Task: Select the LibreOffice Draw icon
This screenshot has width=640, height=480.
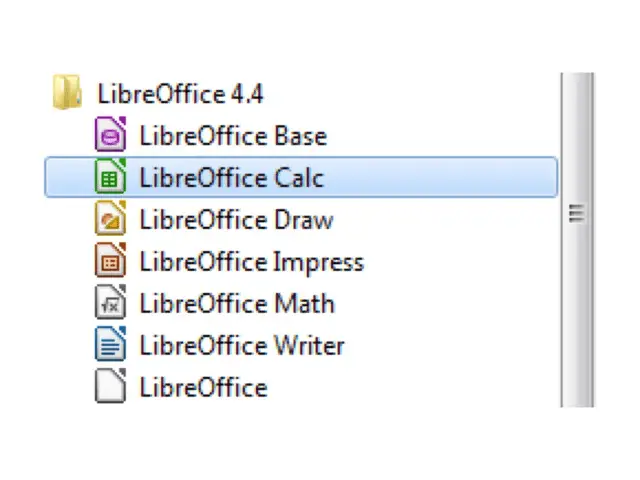Action: click(x=110, y=218)
